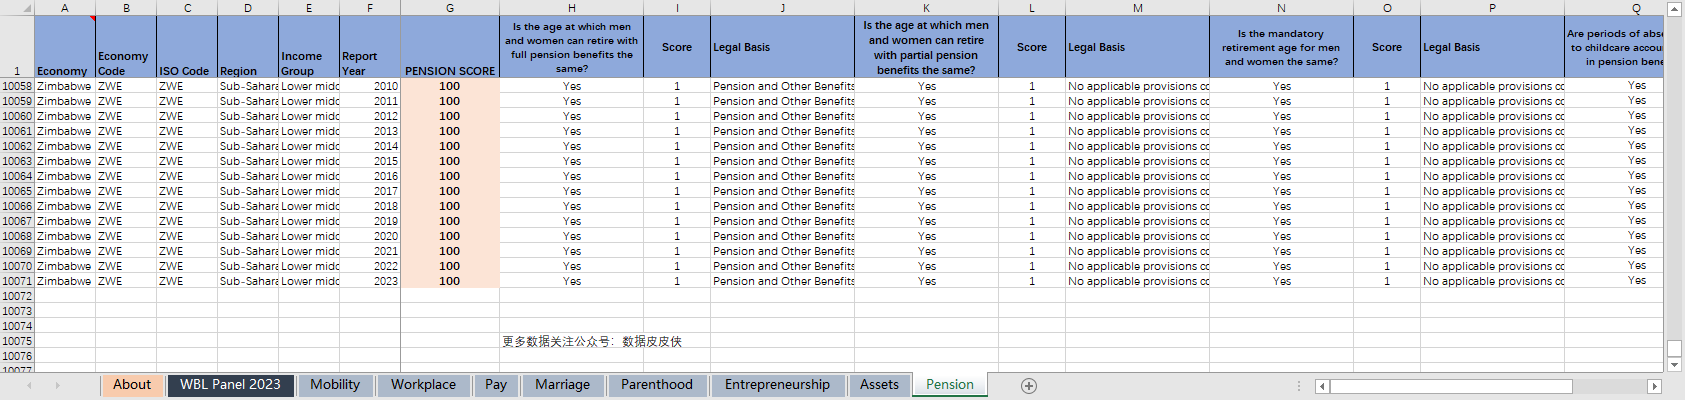Click the vertical scrollbar up arrow
The height and width of the screenshot is (400, 1685).
tap(1675, 9)
